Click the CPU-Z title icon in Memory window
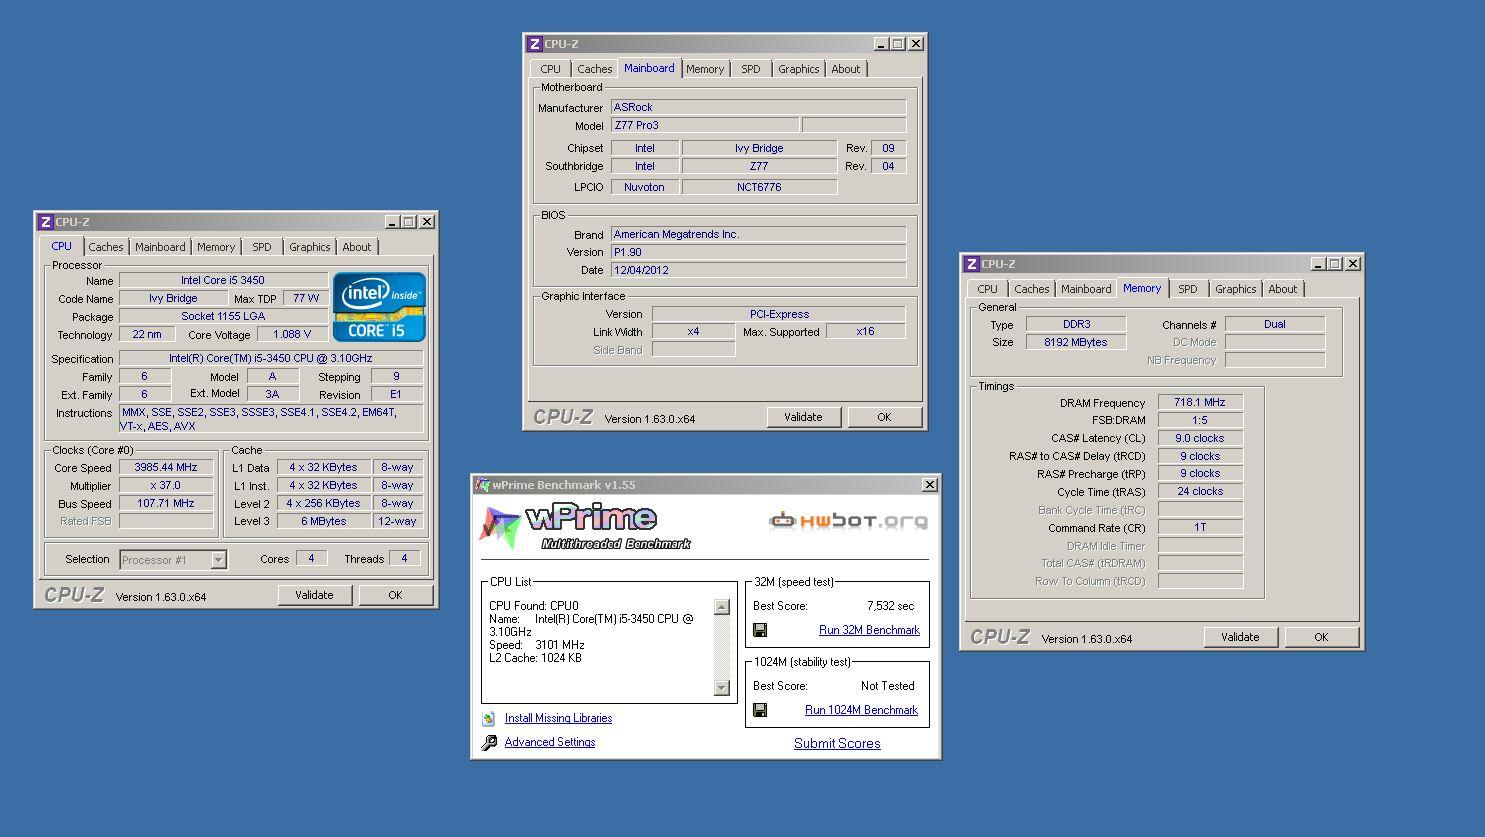The image size is (1485, 837). (971, 264)
